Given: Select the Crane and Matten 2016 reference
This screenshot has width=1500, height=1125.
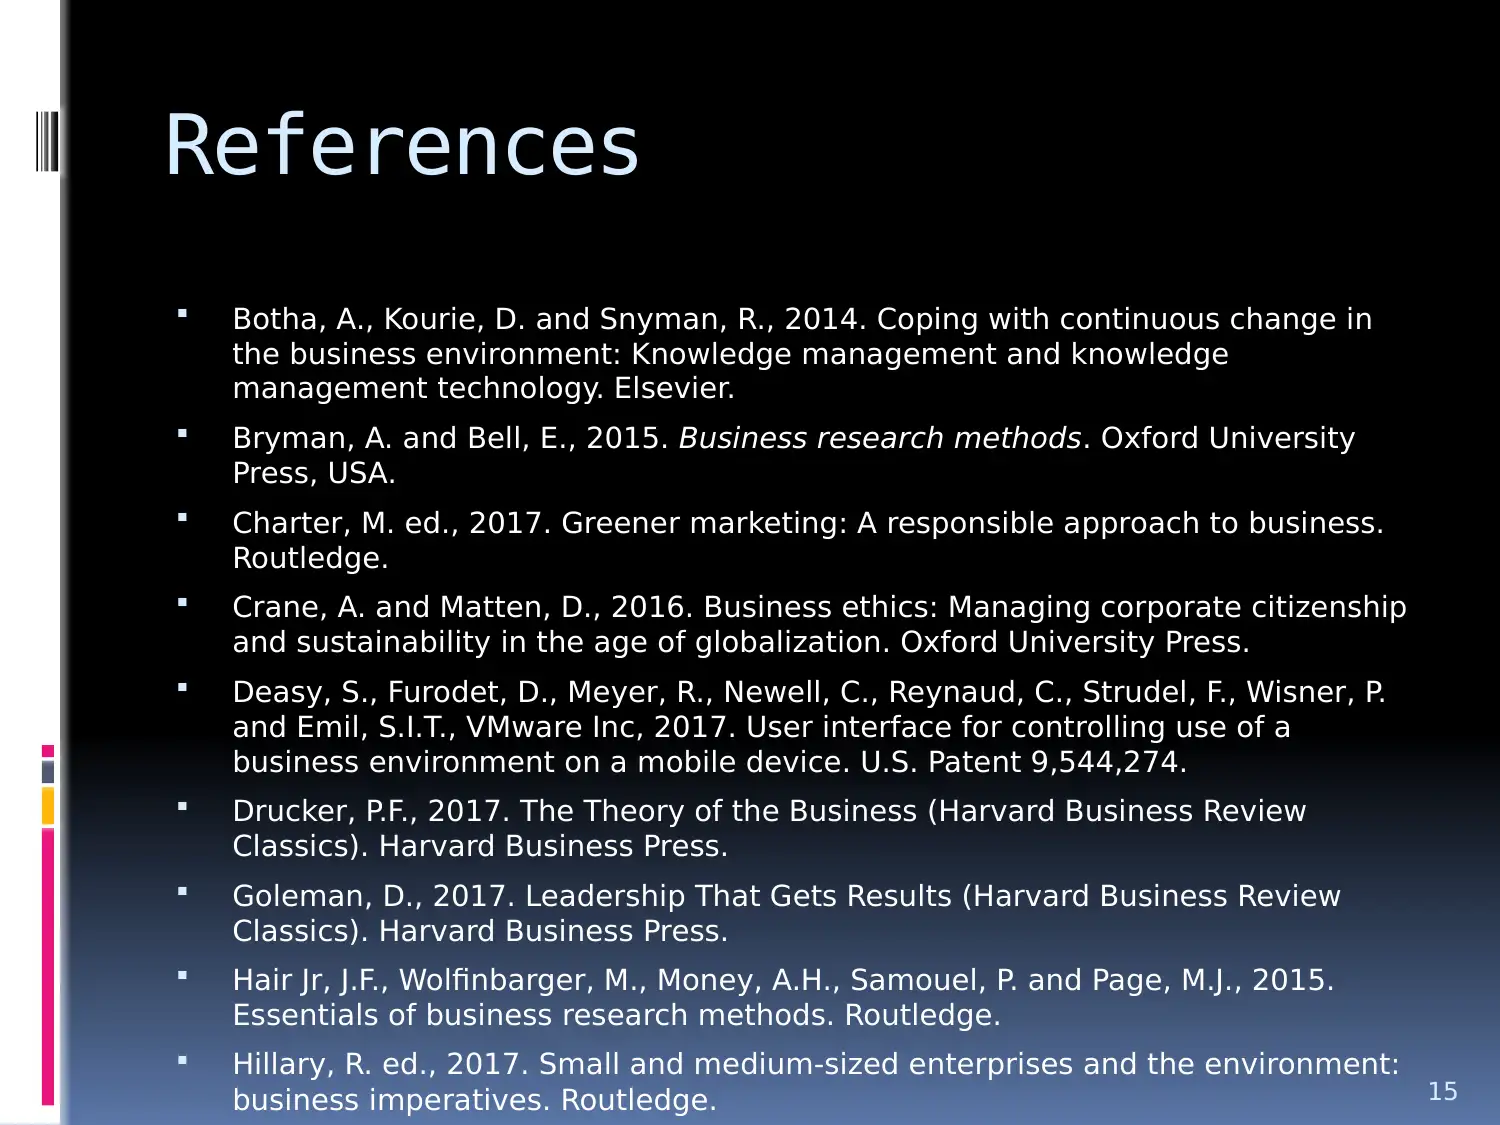Looking at the screenshot, I should coord(819,624).
